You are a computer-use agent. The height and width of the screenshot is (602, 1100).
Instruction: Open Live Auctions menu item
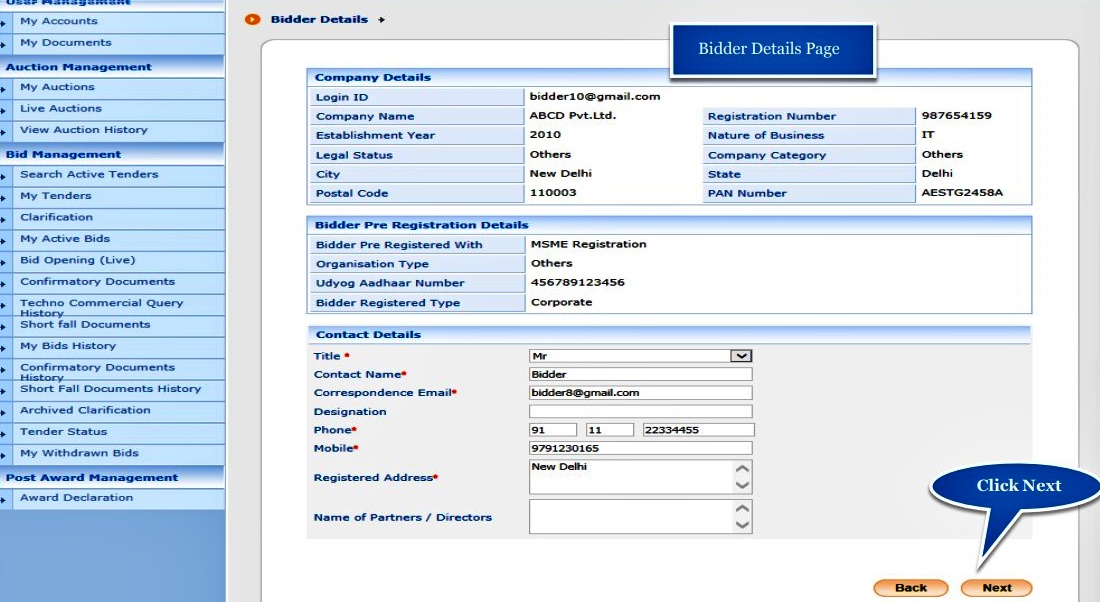coord(61,109)
